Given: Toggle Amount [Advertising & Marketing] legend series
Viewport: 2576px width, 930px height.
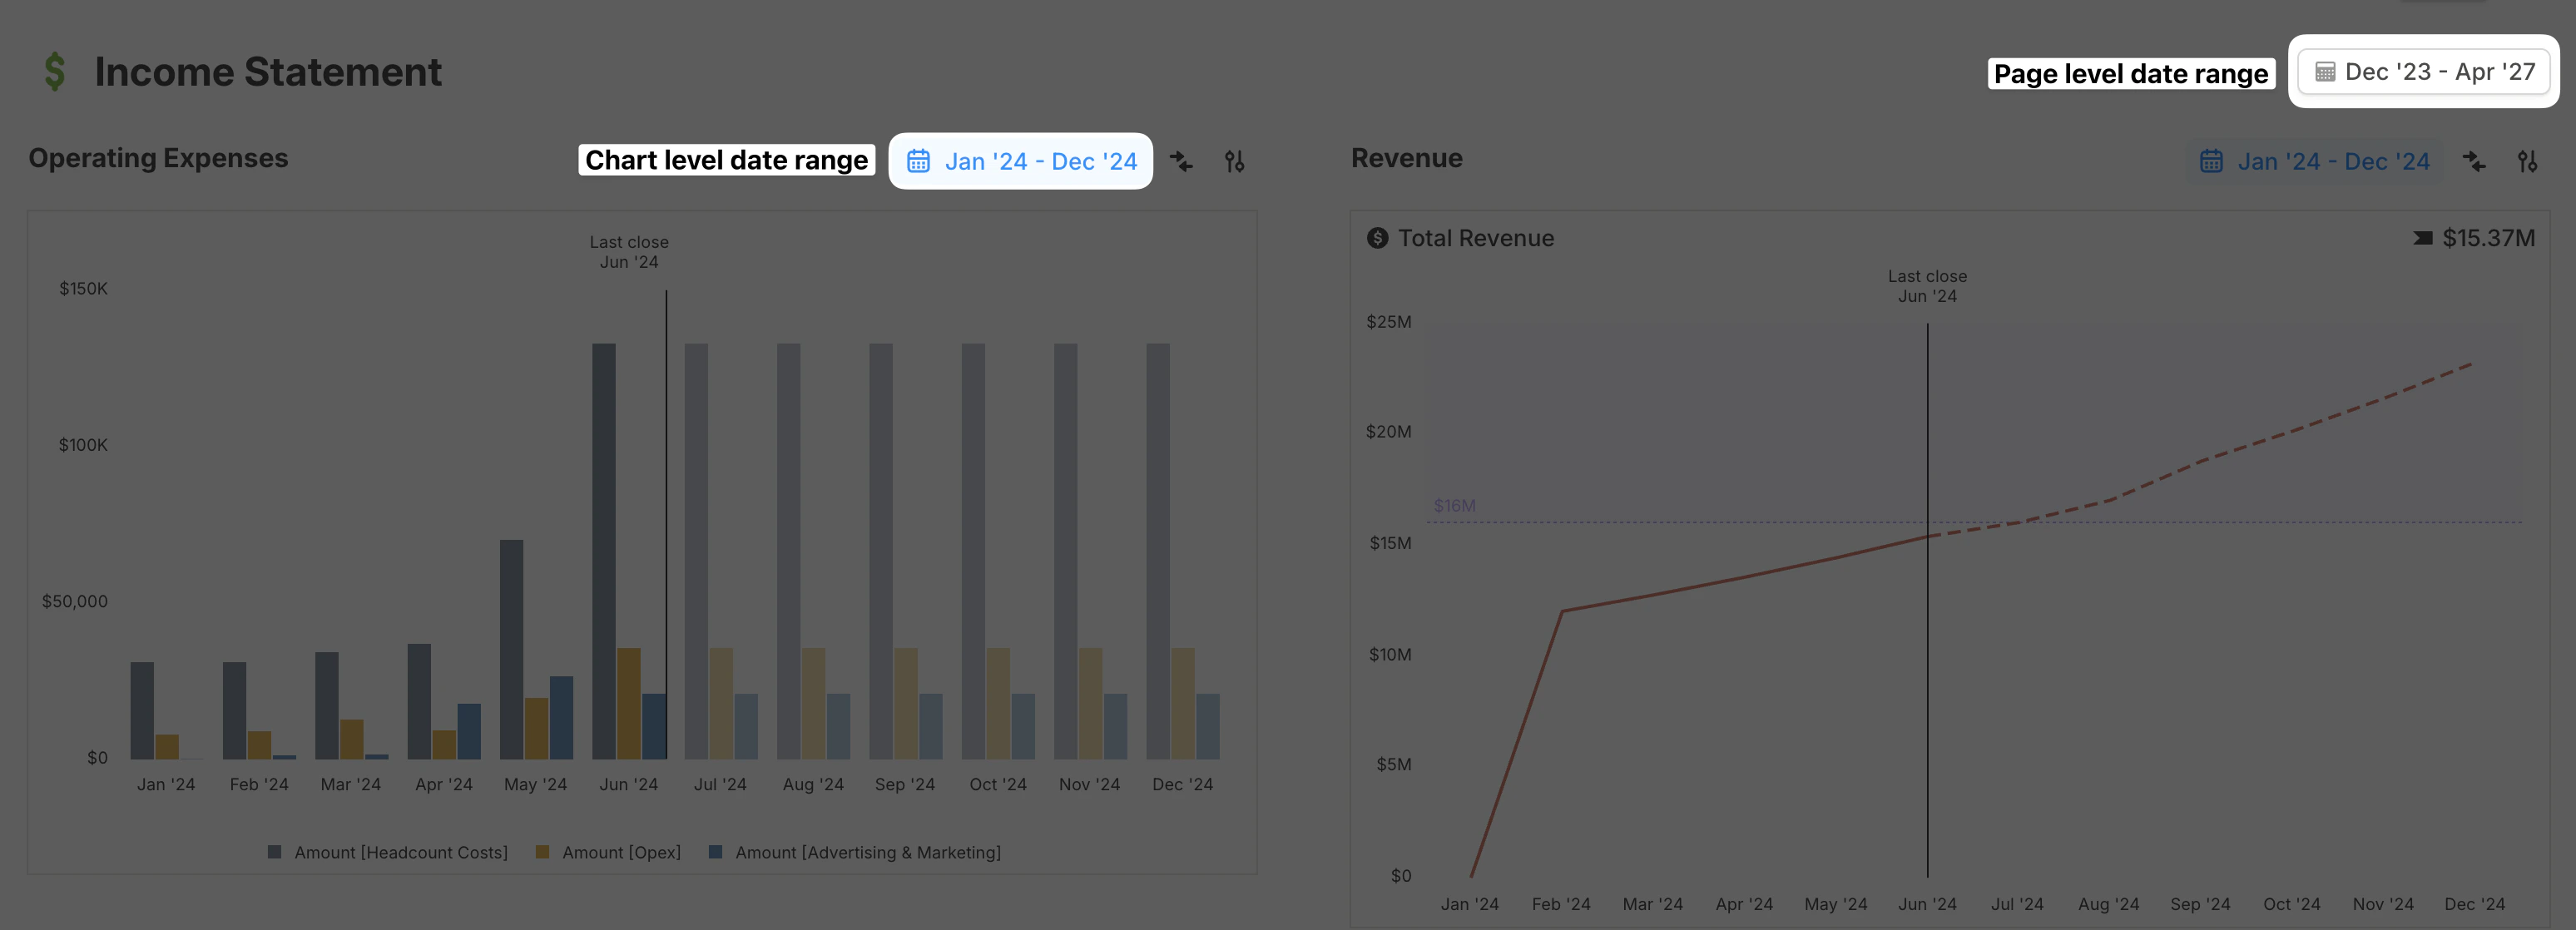Looking at the screenshot, I should pyautogui.click(x=867, y=852).
